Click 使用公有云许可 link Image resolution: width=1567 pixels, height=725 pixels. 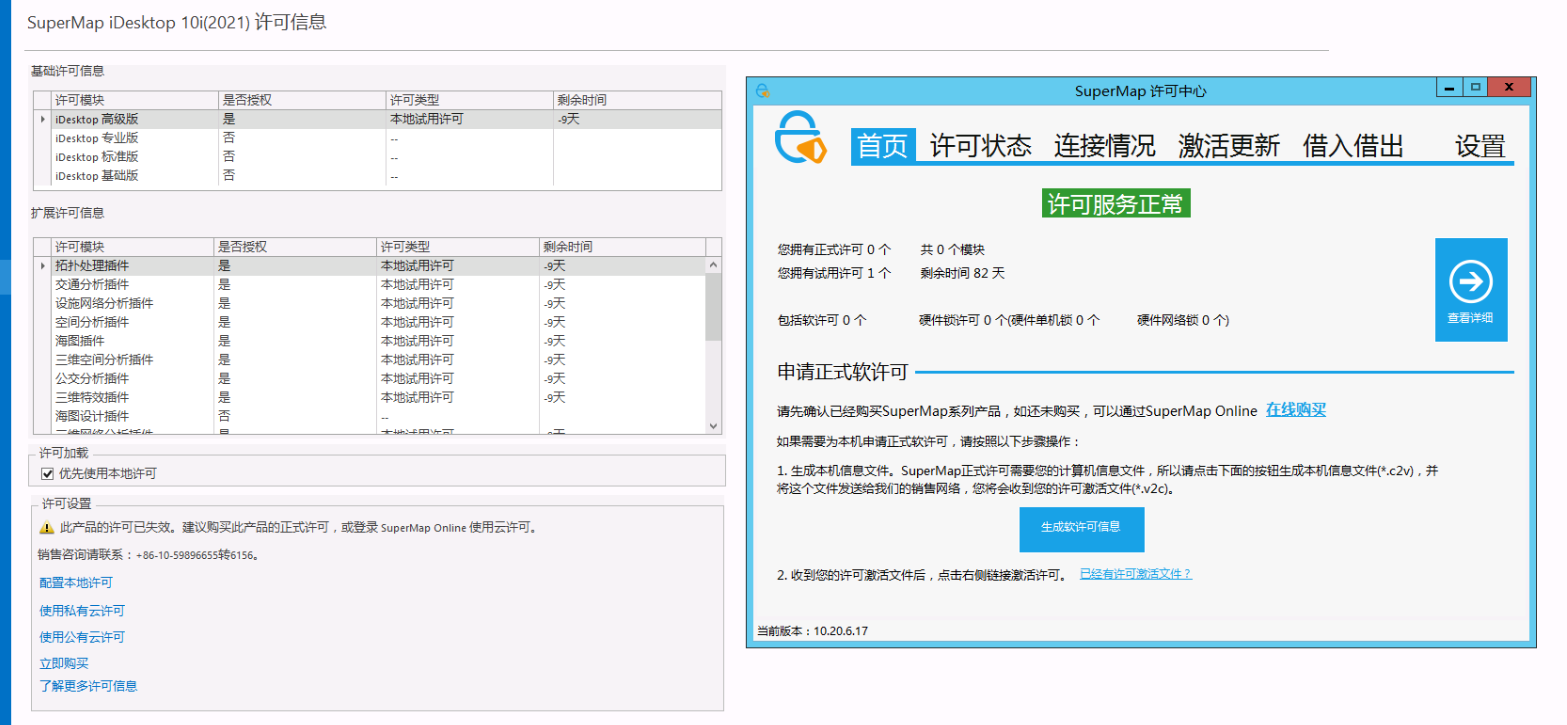pyautogui.click(x=82, y=637)
